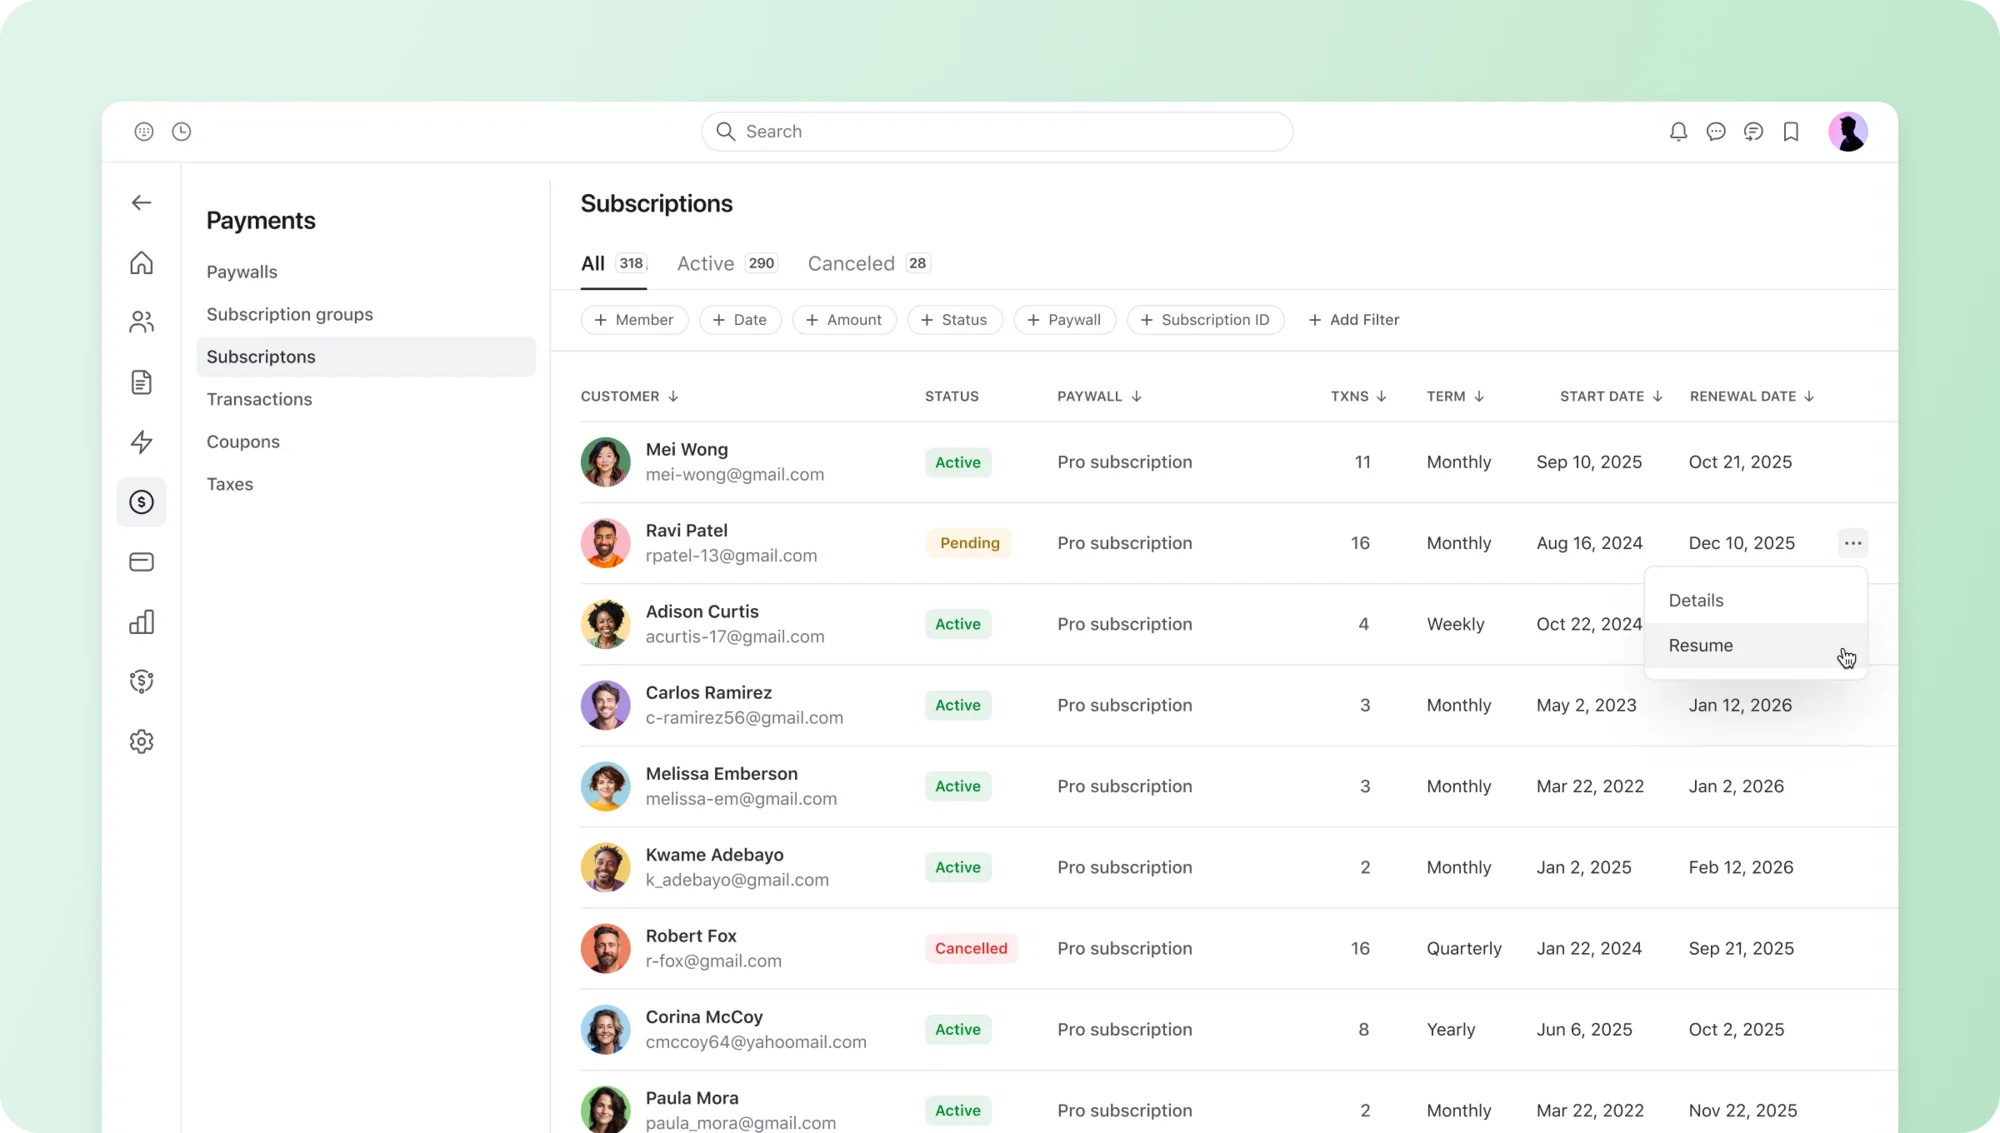Image resolution: width=2000 pixels, height=1133 pixels.
Task: Switch to the Canceled subscriptions tab
Action: click(x=869, y=263)
